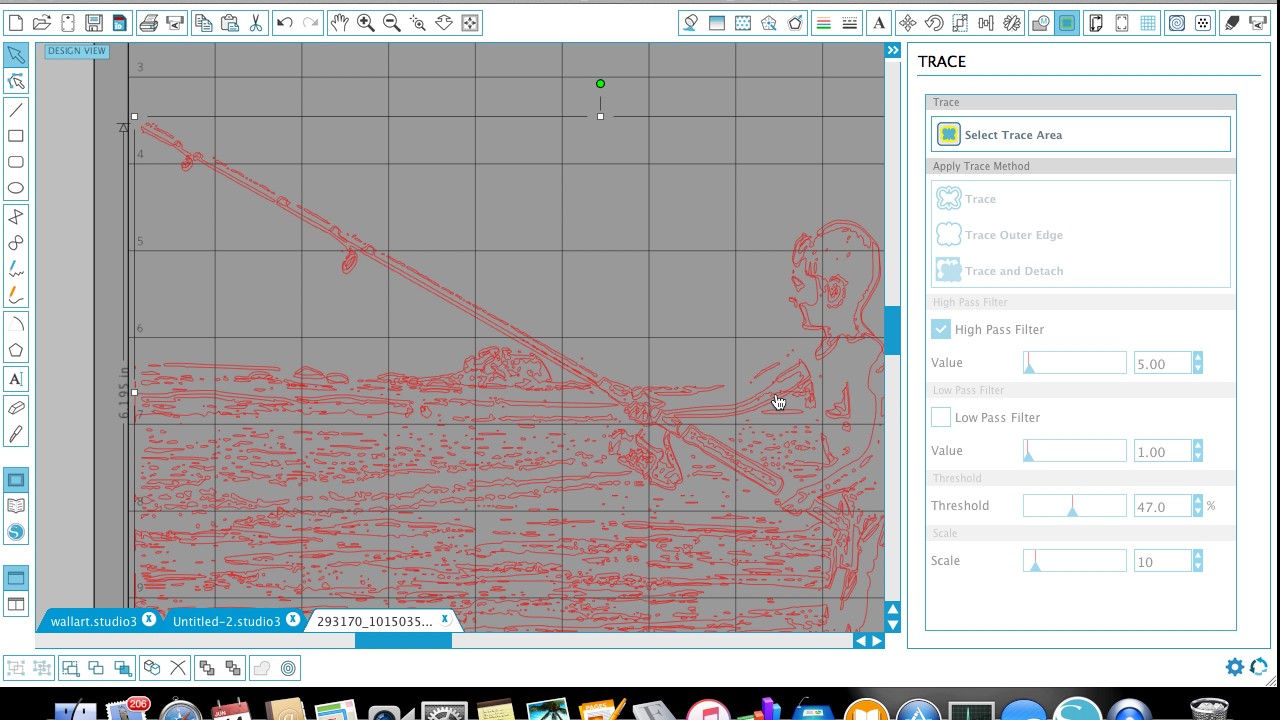1280x720 pixels.
Task: Click the Scale value field 10
Action: (x=1163, y=562)
